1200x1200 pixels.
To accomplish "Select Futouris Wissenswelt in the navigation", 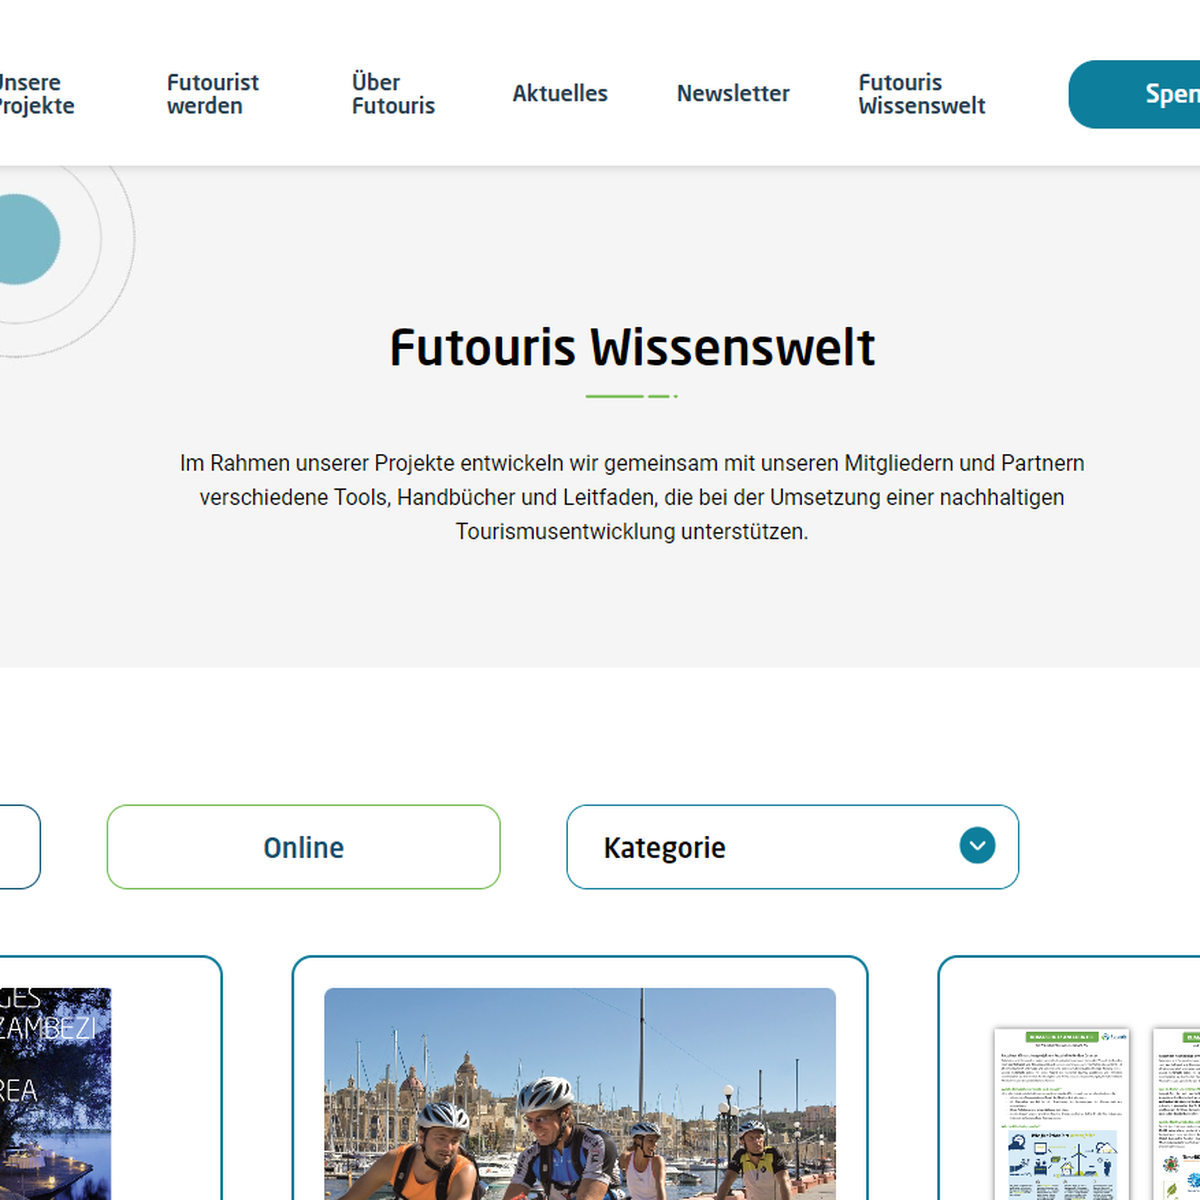I will pyautogui.click(x=921, y=94).
